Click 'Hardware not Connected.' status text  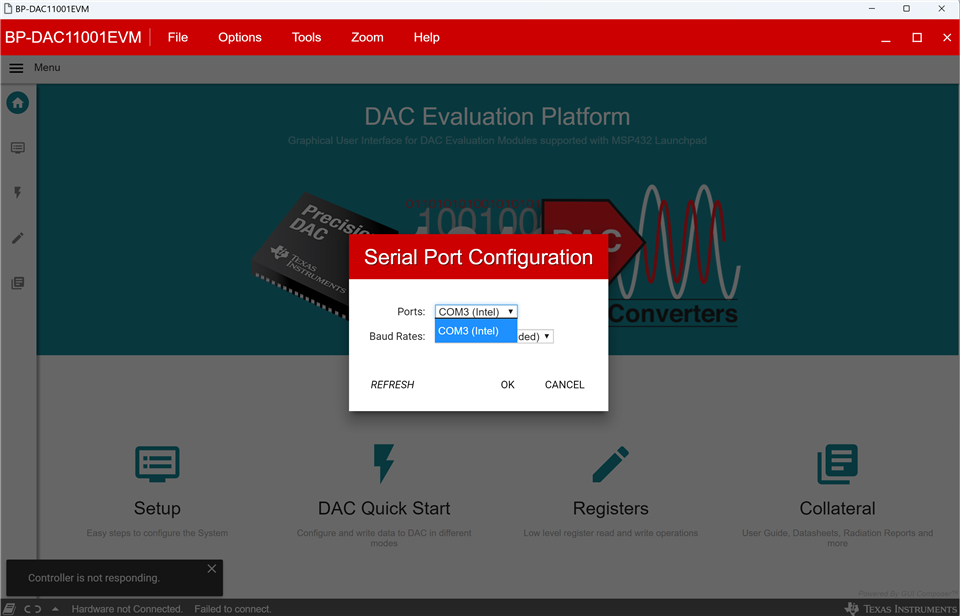point(127,609)
